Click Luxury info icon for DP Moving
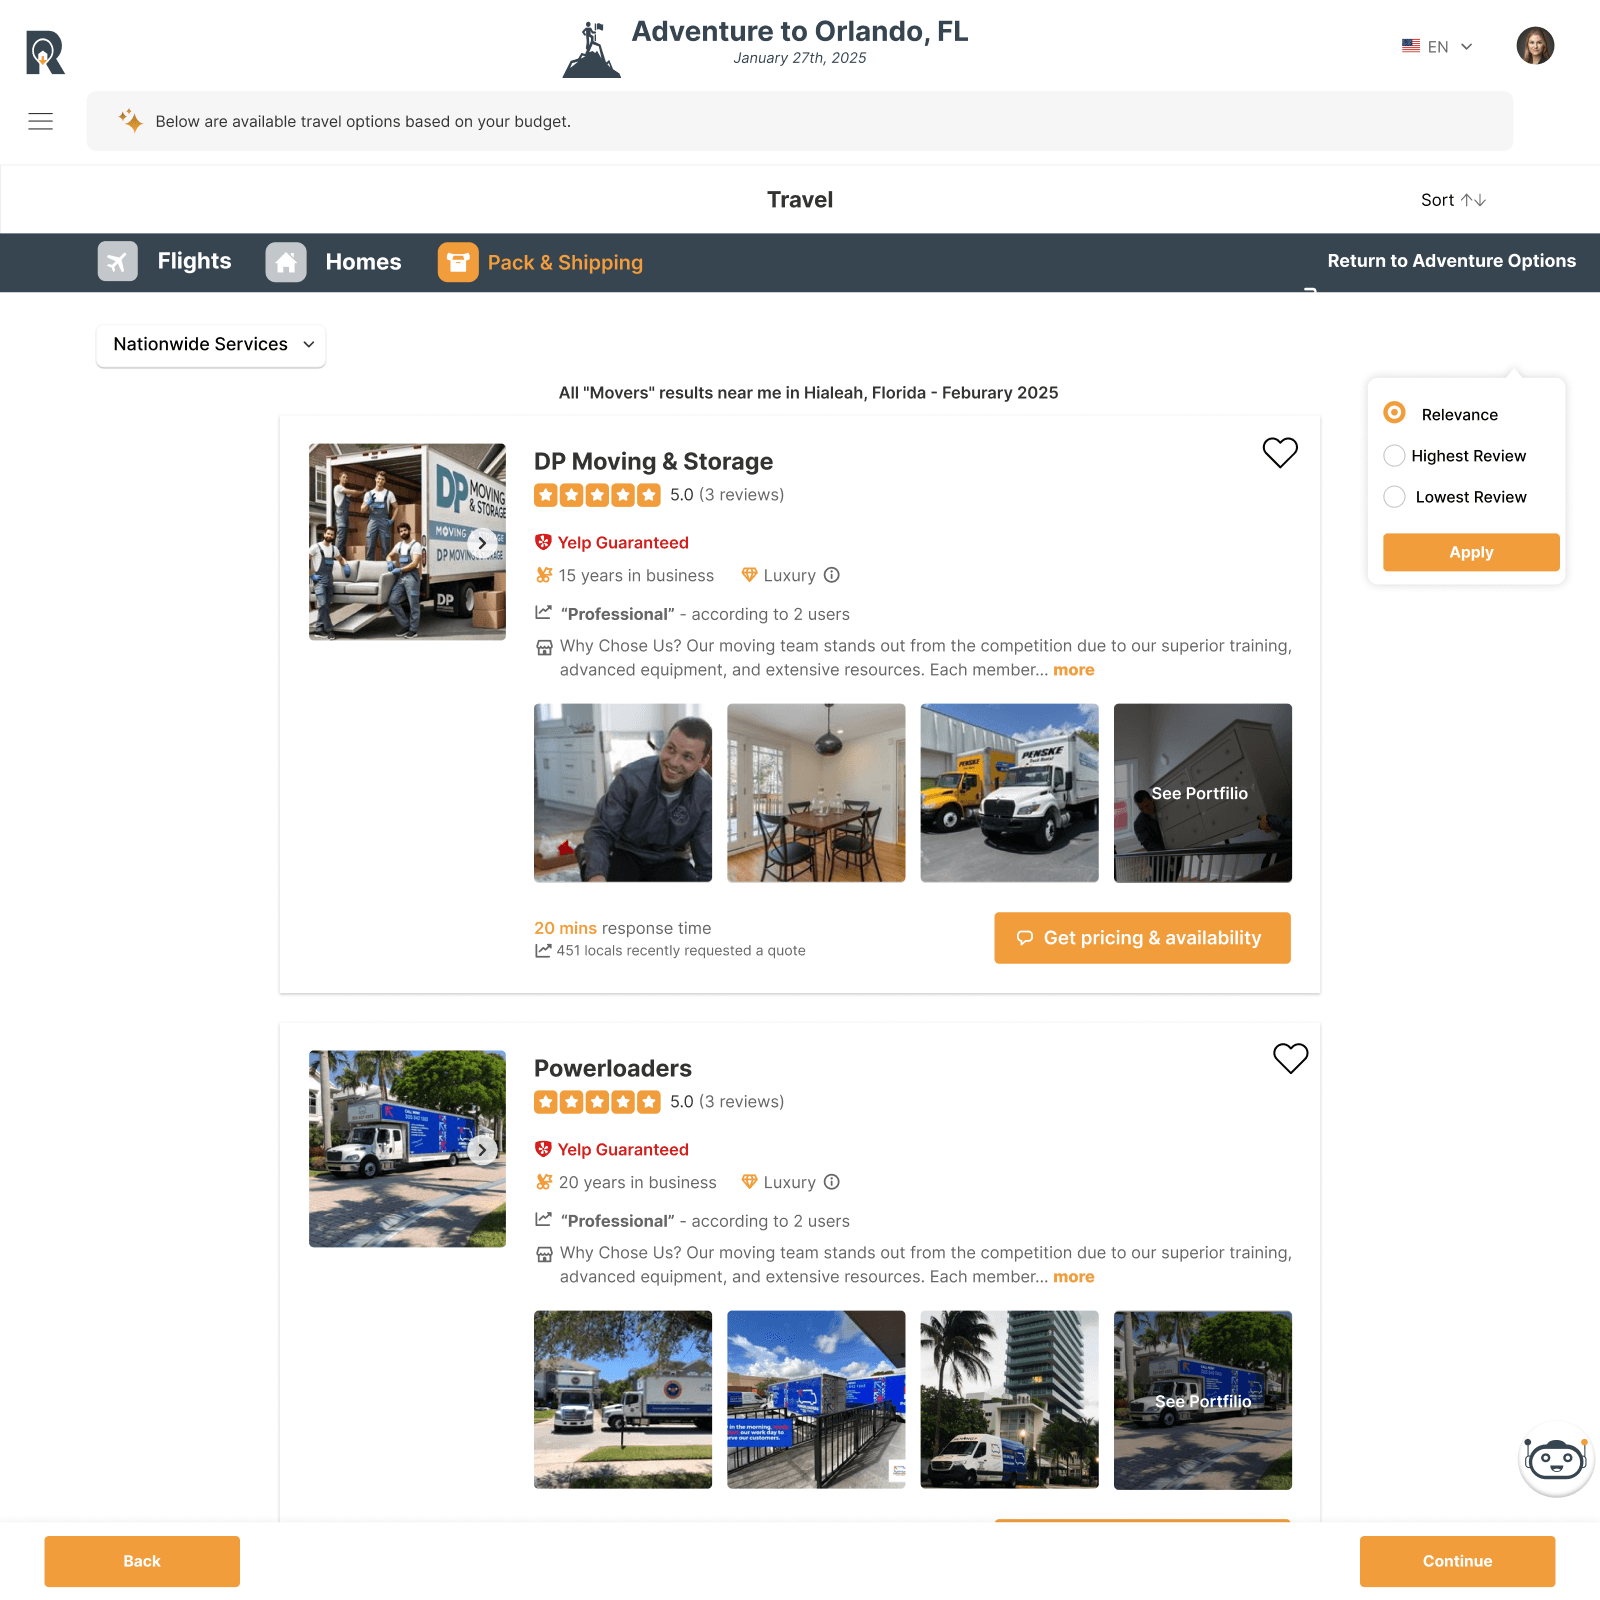The width and height of the screenshot is (1600, 1600). pos(832,575)
